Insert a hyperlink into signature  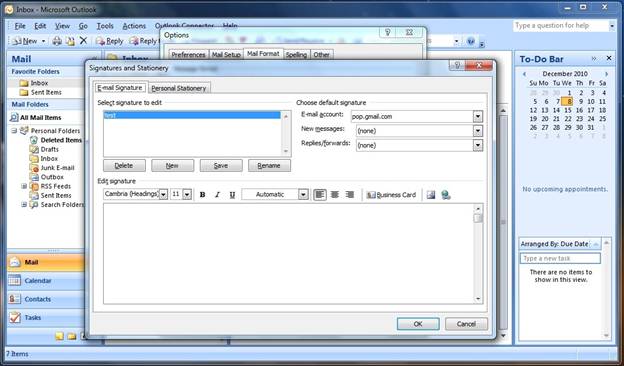446,195
